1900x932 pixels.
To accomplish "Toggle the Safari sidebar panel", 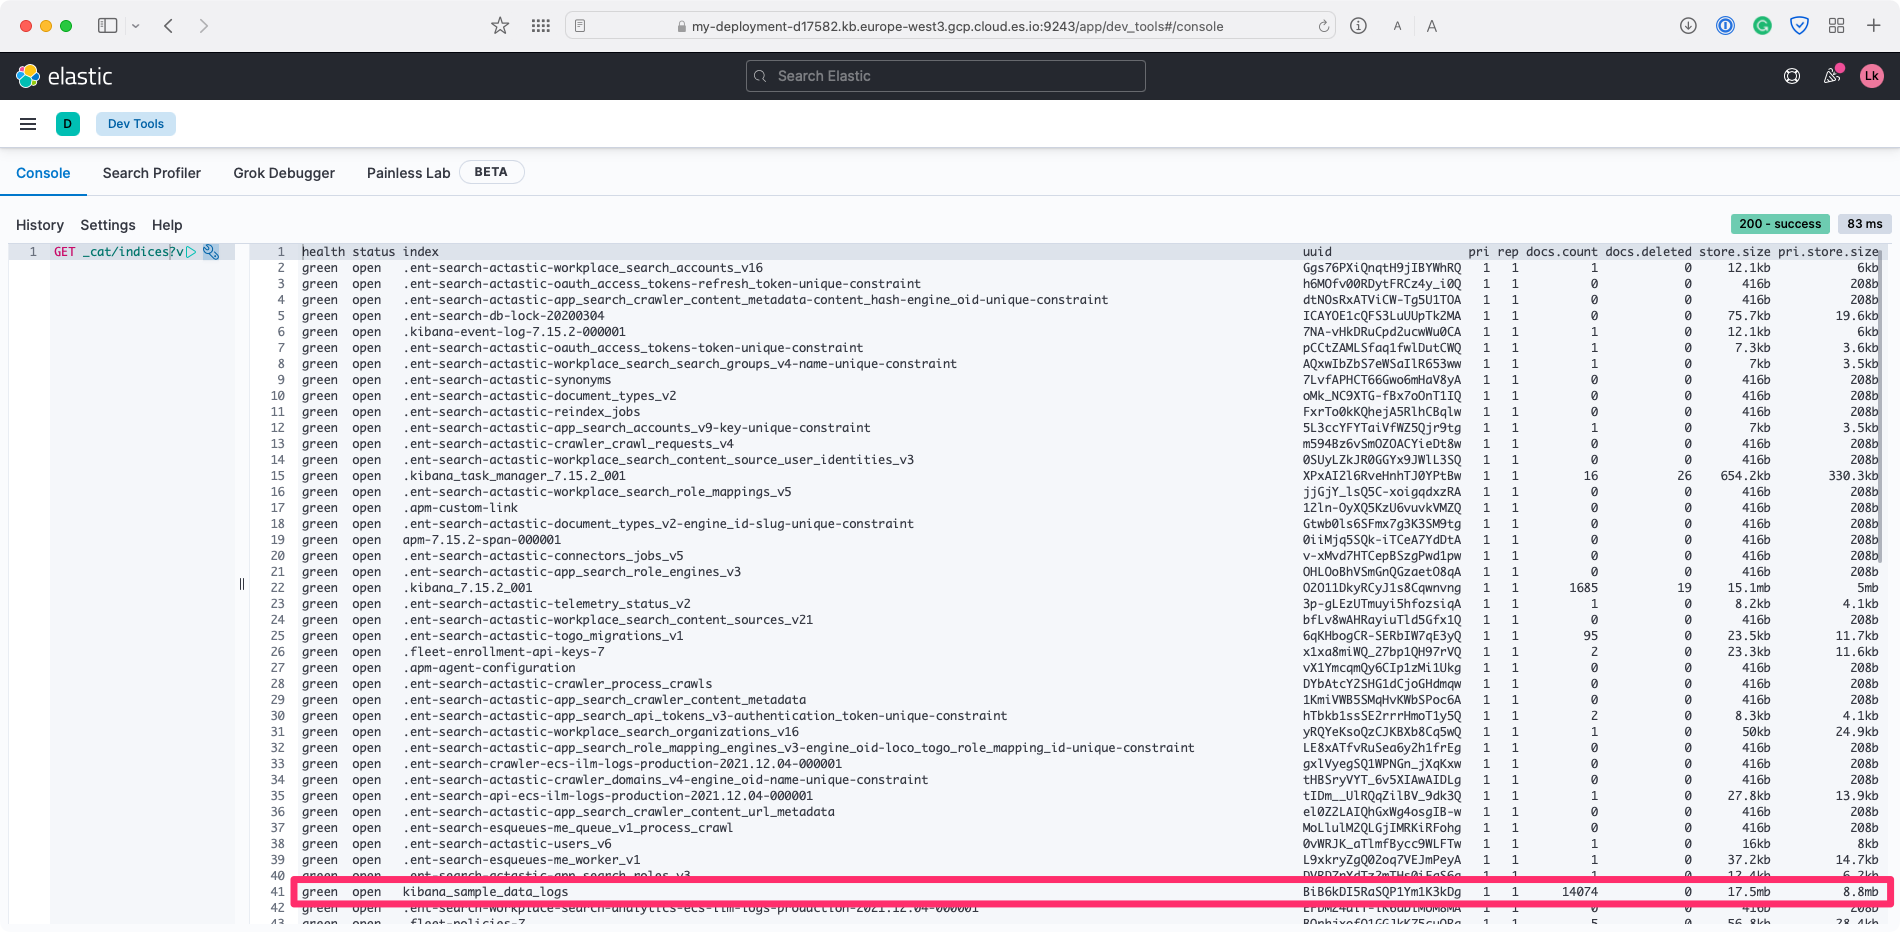I will click(x=107, y=26).
